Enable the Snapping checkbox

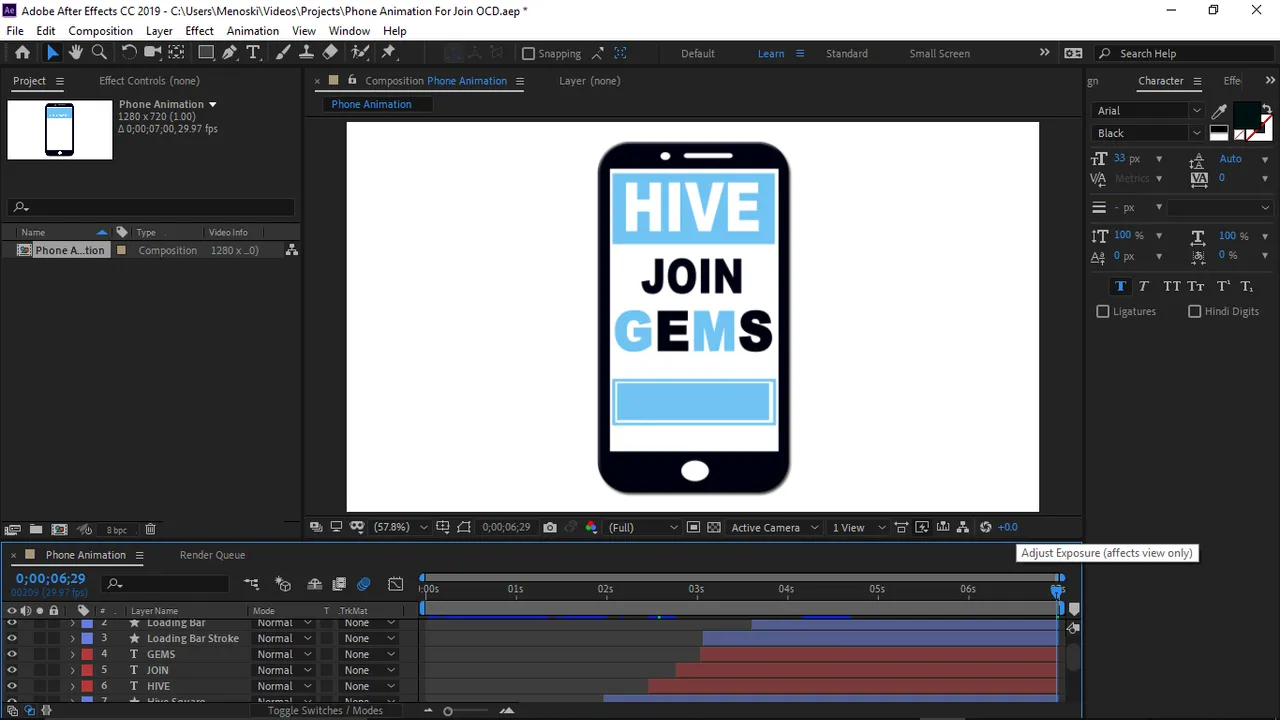(x=529, y=54)
